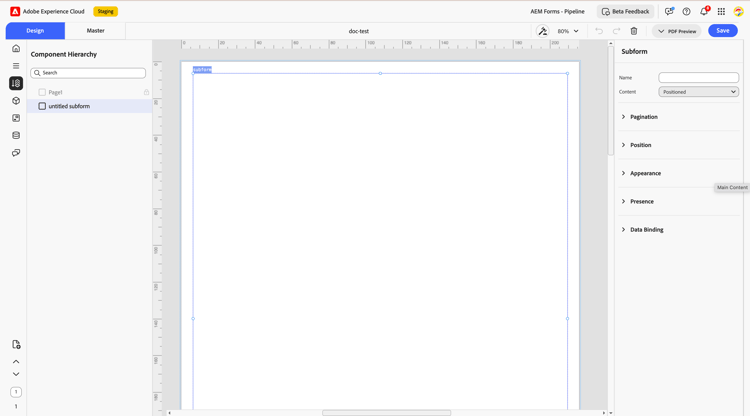Click the add page icon
Image resolution: width=750 pixels, height=416 pixels.
coord(16,345)
